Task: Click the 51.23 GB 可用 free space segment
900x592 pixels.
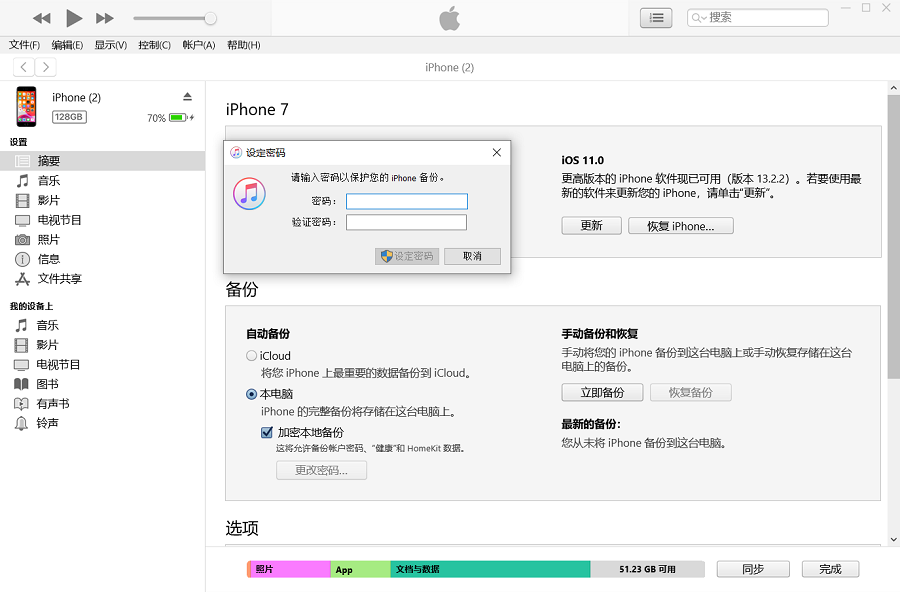Action: click(x=647, y=569)
